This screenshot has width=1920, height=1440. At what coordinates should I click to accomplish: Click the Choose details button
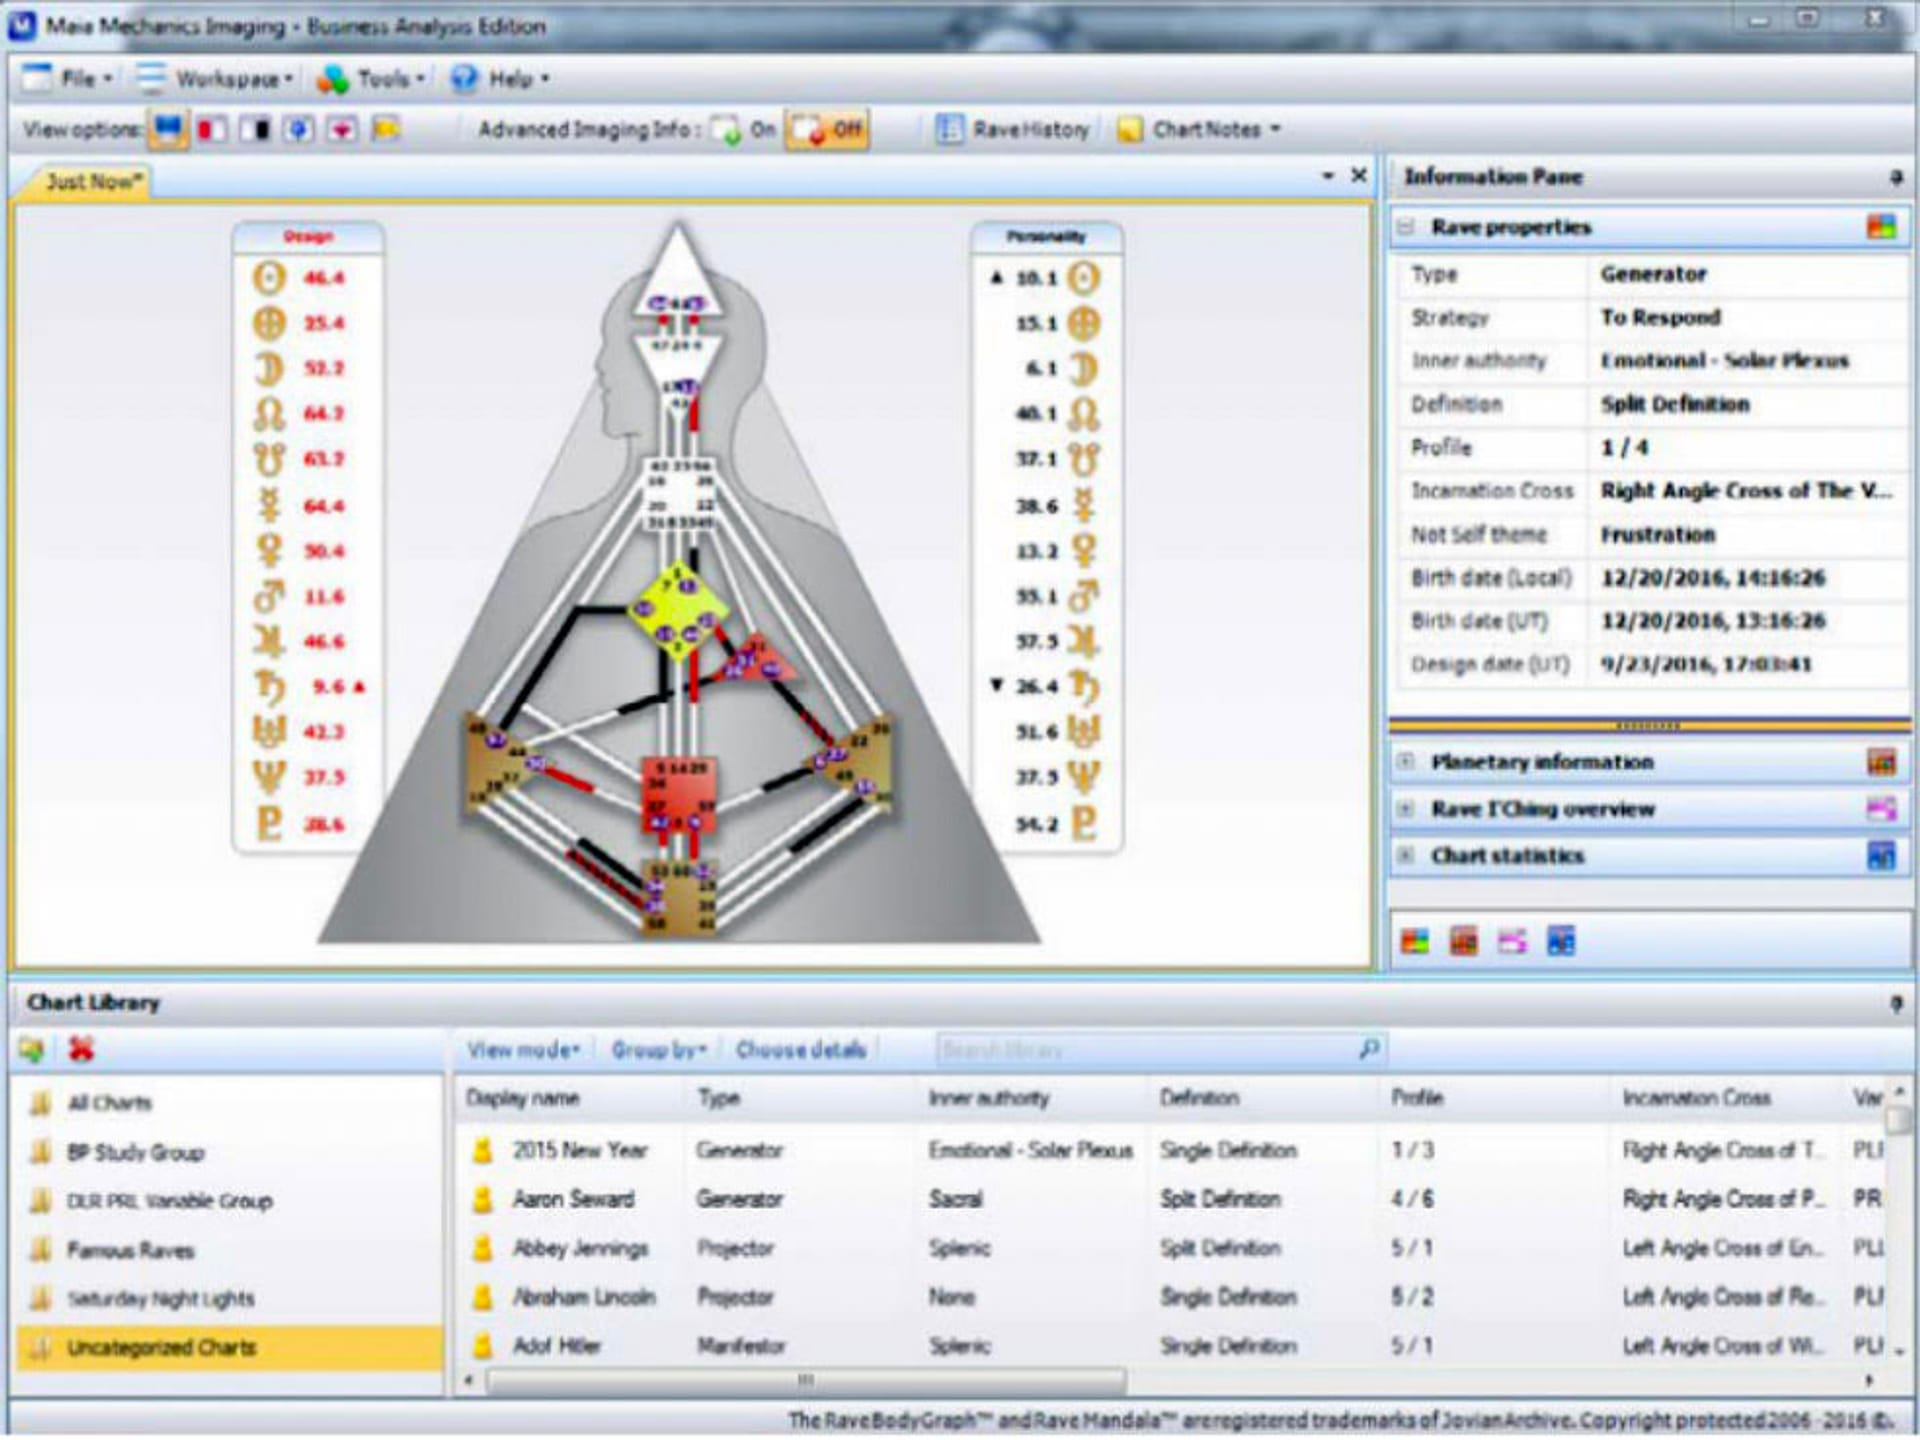coord(801,1050)
